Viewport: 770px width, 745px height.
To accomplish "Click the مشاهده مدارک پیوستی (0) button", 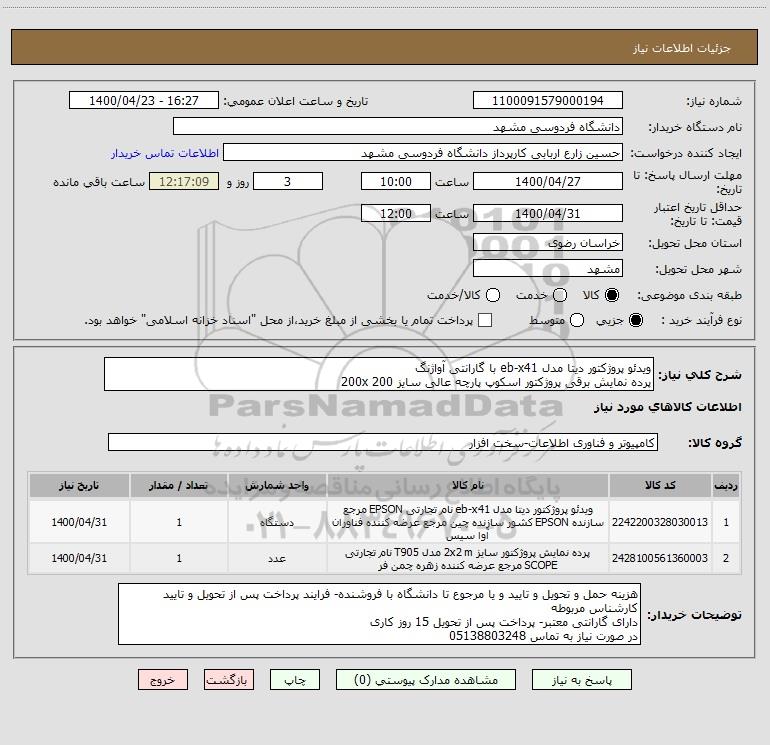I will click(x=426, y=680).
